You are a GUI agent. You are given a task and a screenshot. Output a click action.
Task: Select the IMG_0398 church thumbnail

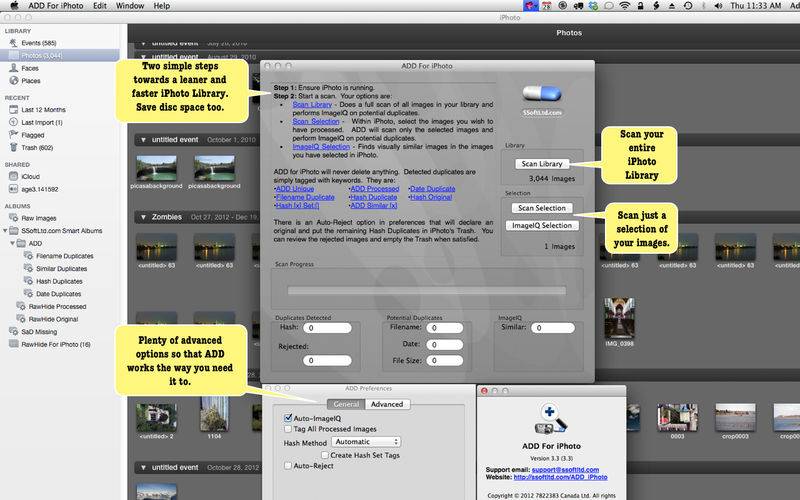(x=619, y=318)
